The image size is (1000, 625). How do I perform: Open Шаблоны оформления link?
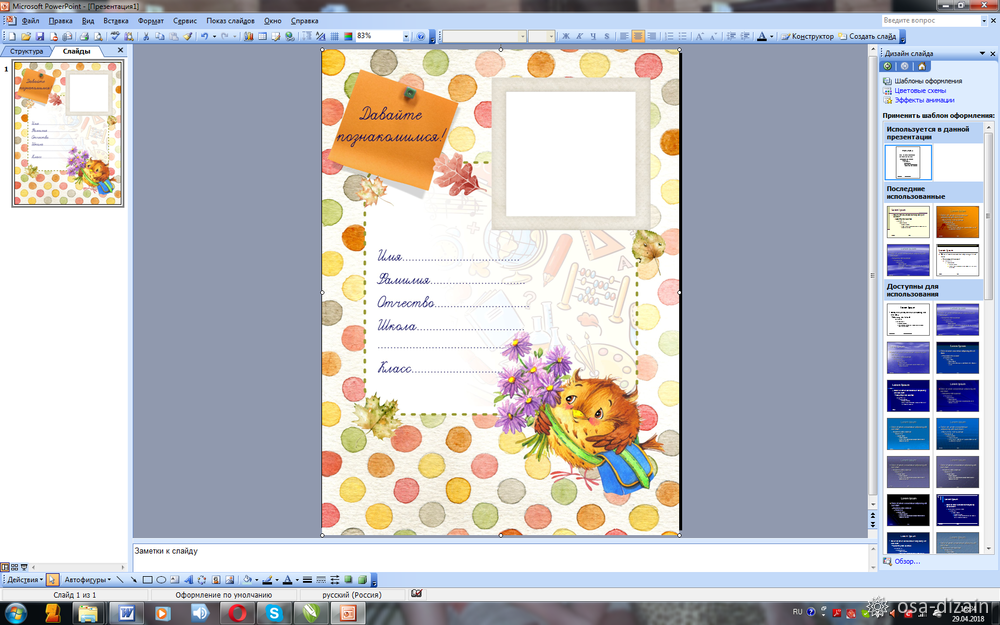coord(928,81)
